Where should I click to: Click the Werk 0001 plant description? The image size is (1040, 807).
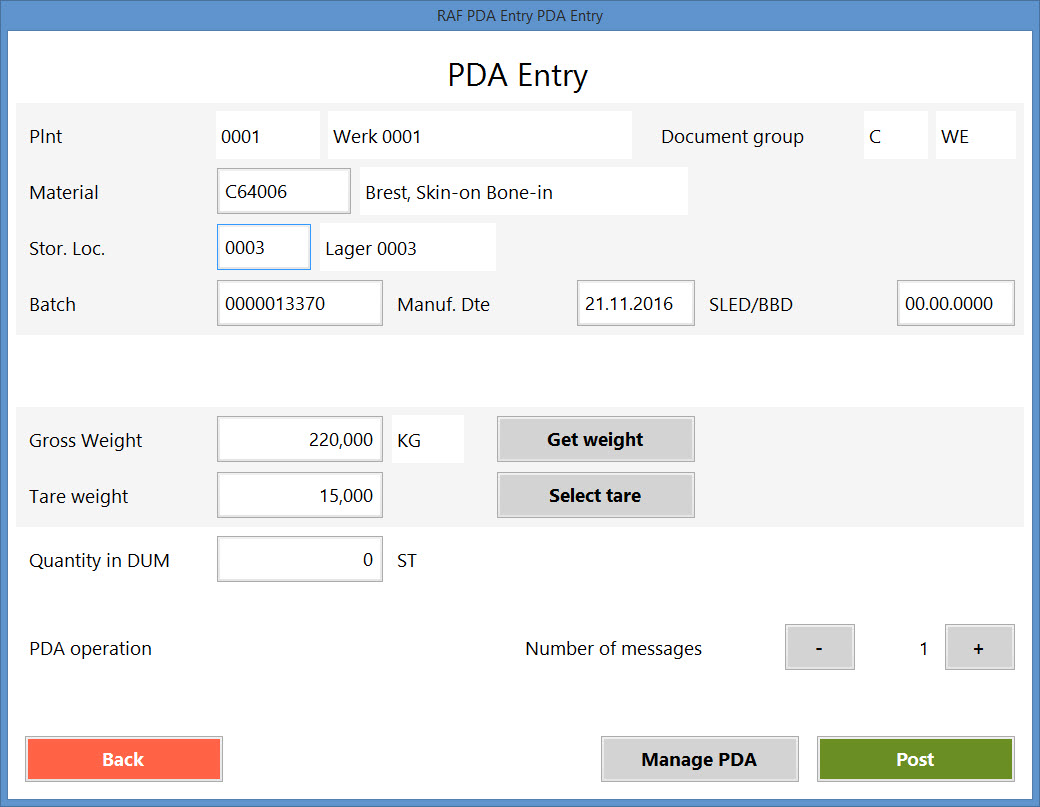click(x=479, y=136)
